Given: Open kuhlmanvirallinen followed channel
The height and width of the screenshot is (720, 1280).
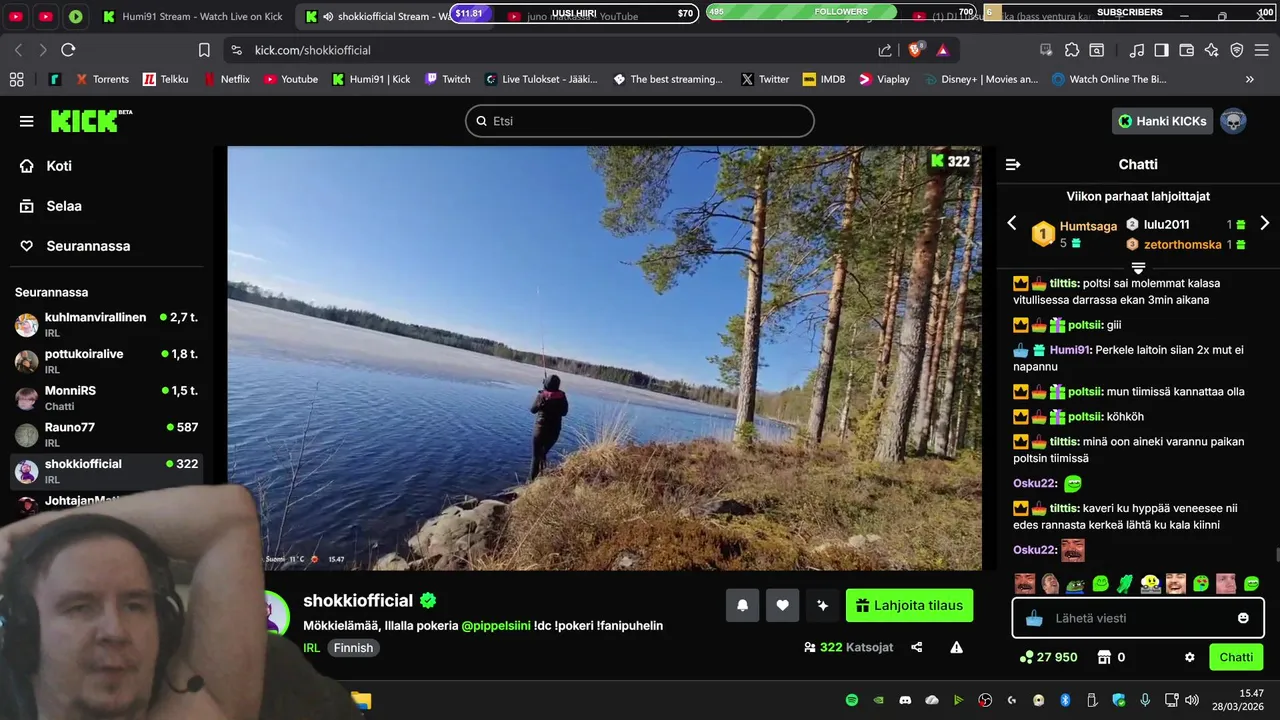Looking at the screenshot, I should click(107, 324).
